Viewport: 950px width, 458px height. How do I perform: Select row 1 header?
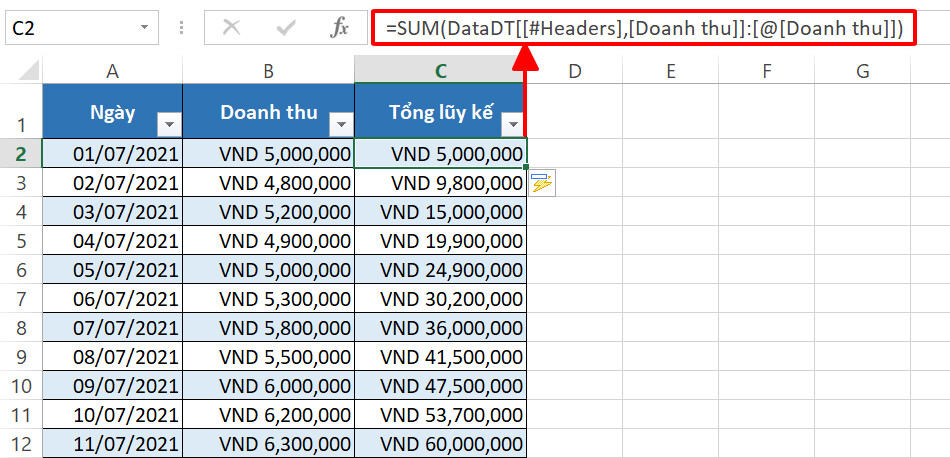pyautogui.click(x=21, y=111)
